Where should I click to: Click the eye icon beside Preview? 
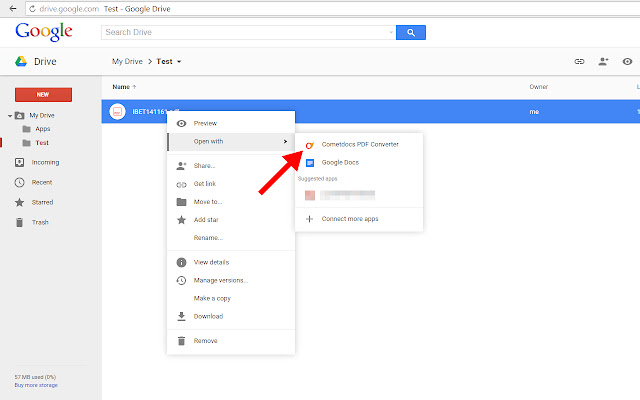pyautogui.click(x=181, y=123)
